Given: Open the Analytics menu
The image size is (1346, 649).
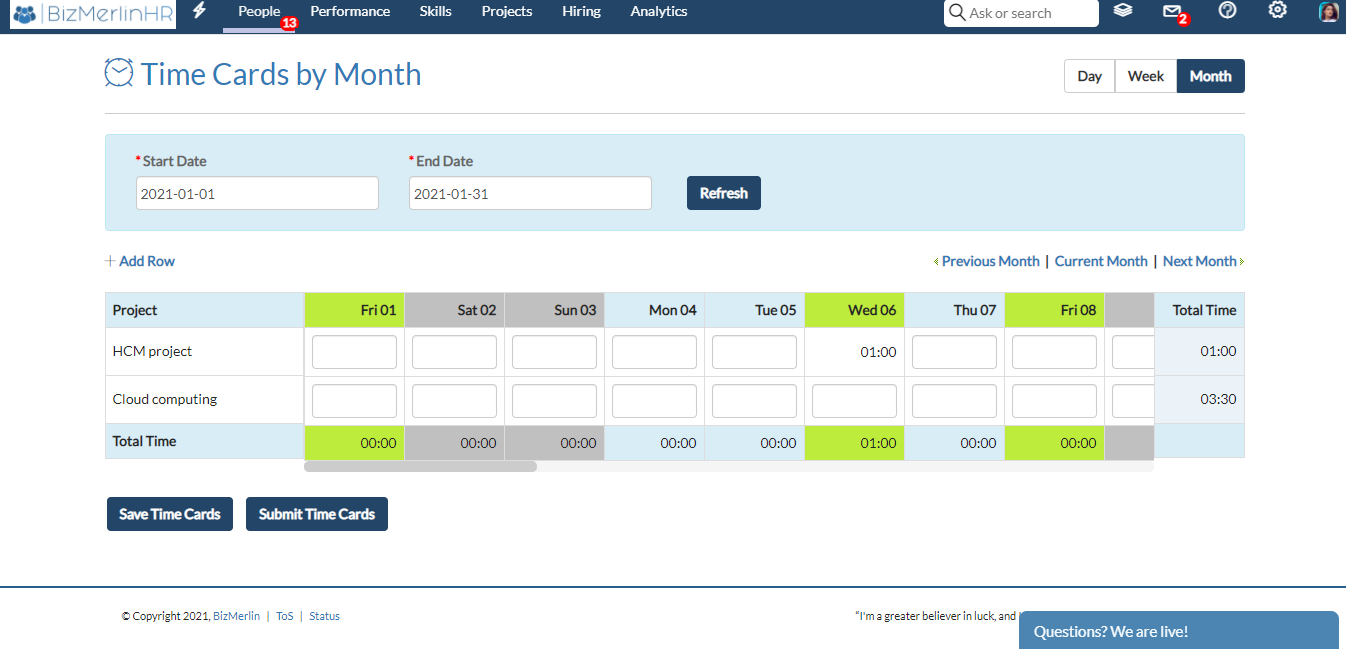Looking at the screenshot, I should coord(658,11).
